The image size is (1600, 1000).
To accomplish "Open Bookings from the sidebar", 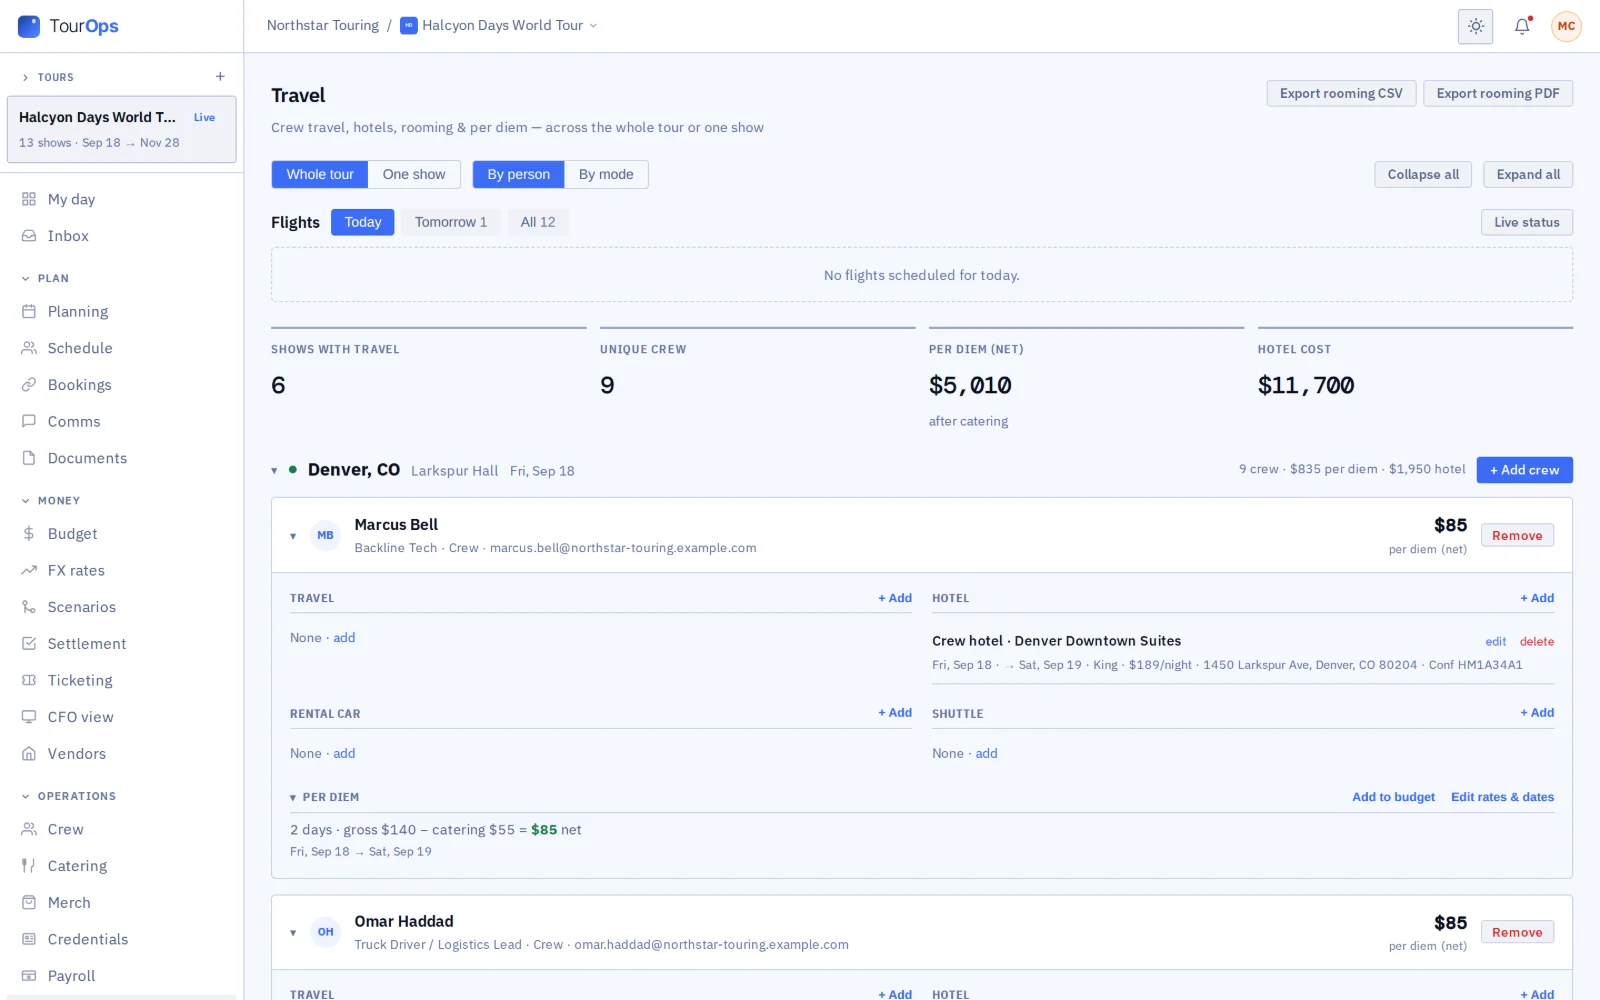I will (x=121, y=385).
